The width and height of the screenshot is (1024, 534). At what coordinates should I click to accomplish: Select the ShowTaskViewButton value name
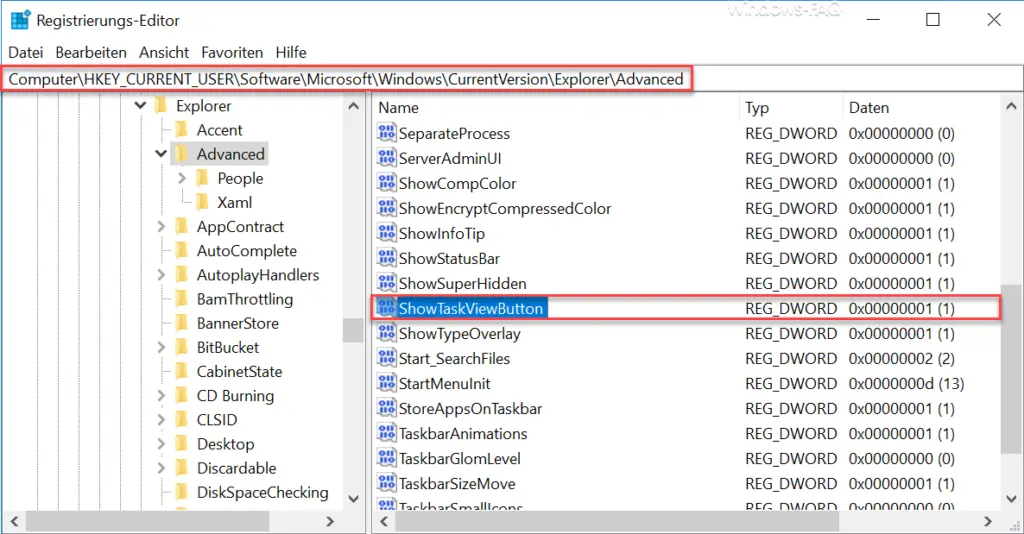[471, 308]
